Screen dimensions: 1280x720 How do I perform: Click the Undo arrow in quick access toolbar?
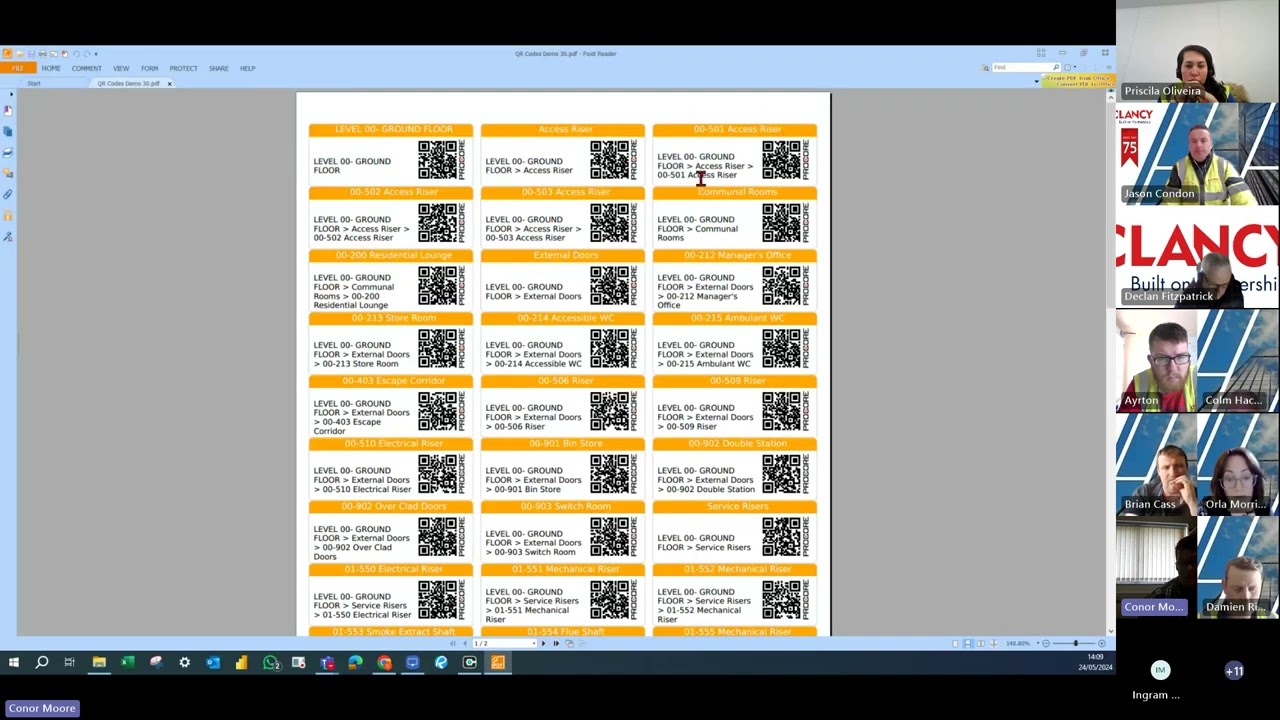coord(75,54)
